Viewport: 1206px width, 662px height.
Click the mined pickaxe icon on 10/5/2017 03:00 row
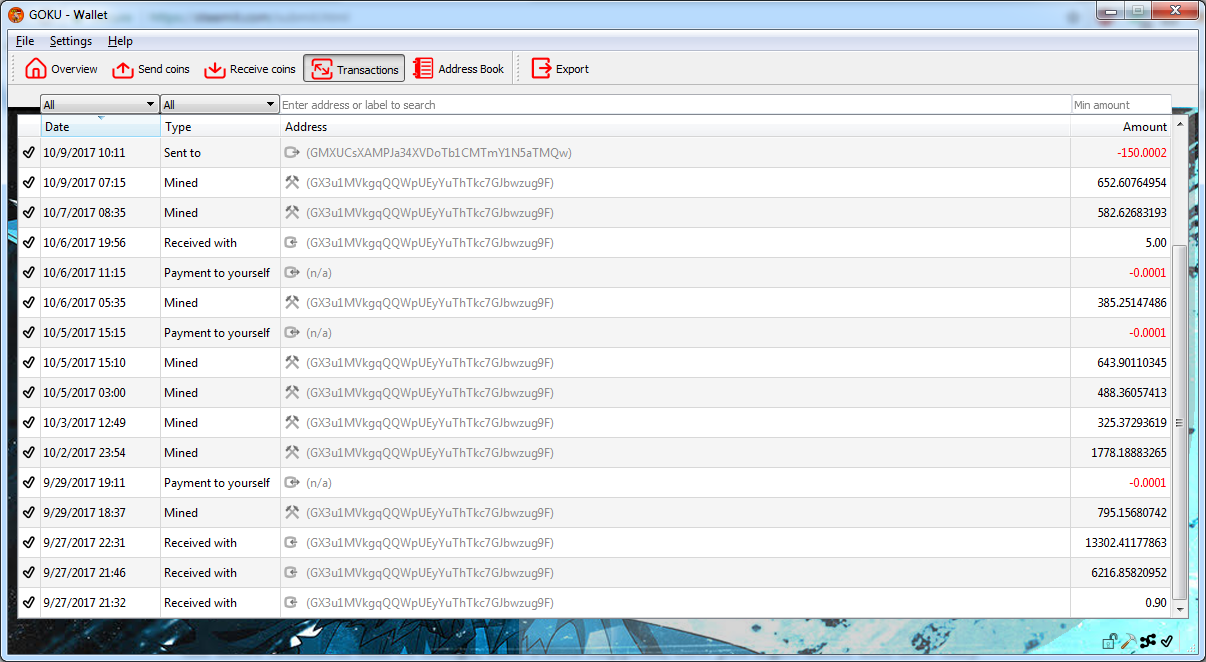click(x=292, y=393)
